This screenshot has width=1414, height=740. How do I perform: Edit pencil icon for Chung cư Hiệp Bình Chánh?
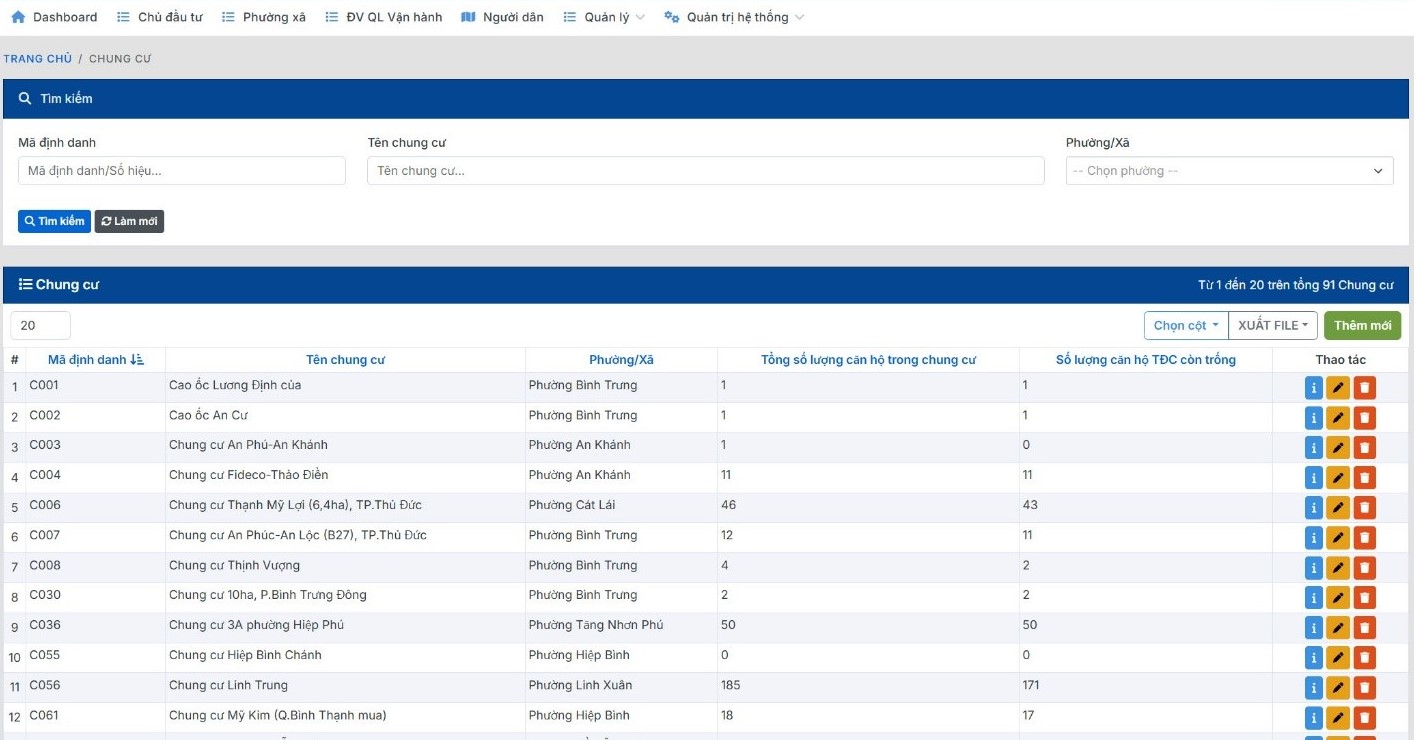coord(1338,658)
